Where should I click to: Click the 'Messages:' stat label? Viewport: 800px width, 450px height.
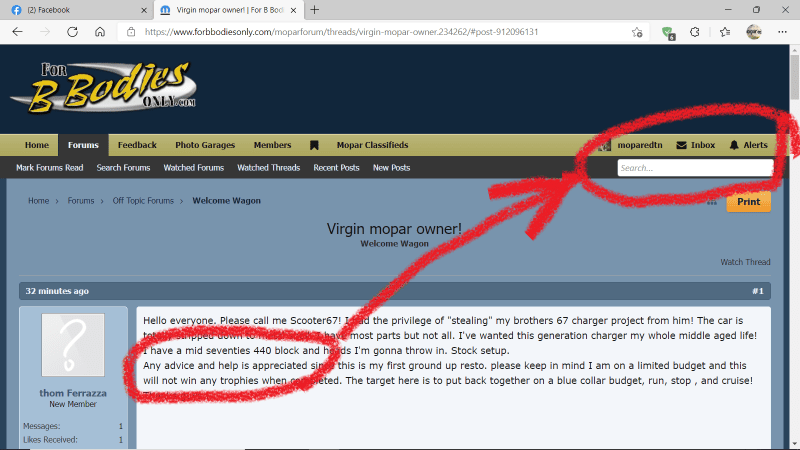(42, 426)
